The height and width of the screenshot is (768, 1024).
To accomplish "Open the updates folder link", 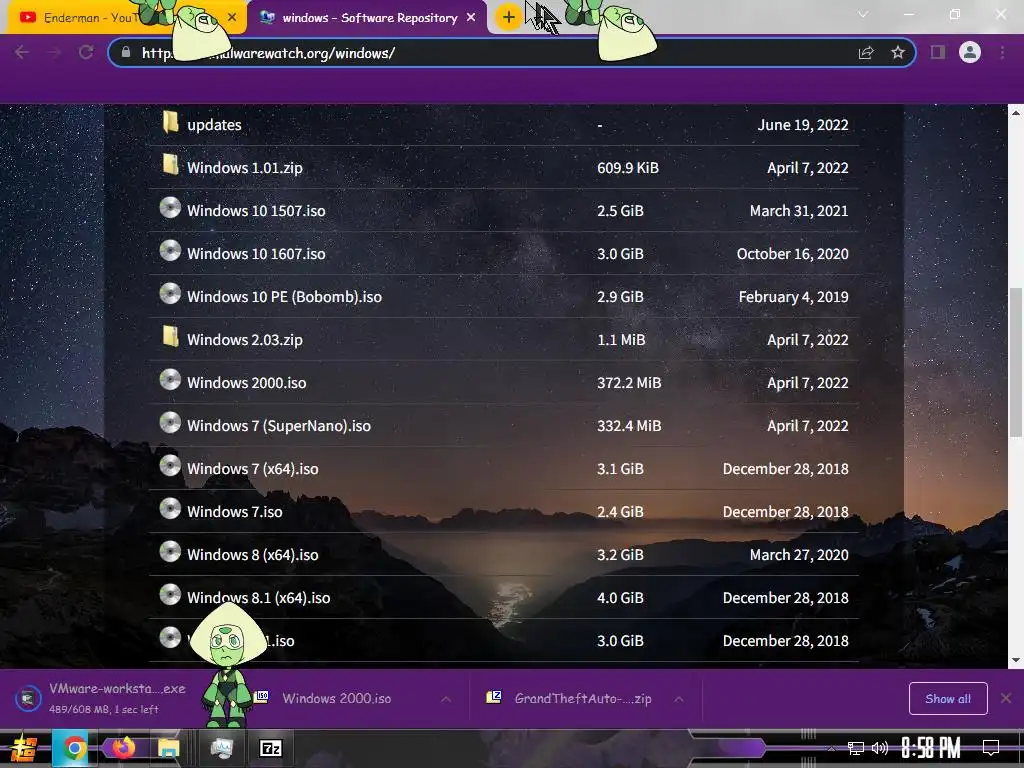I will tap(214, 125).
